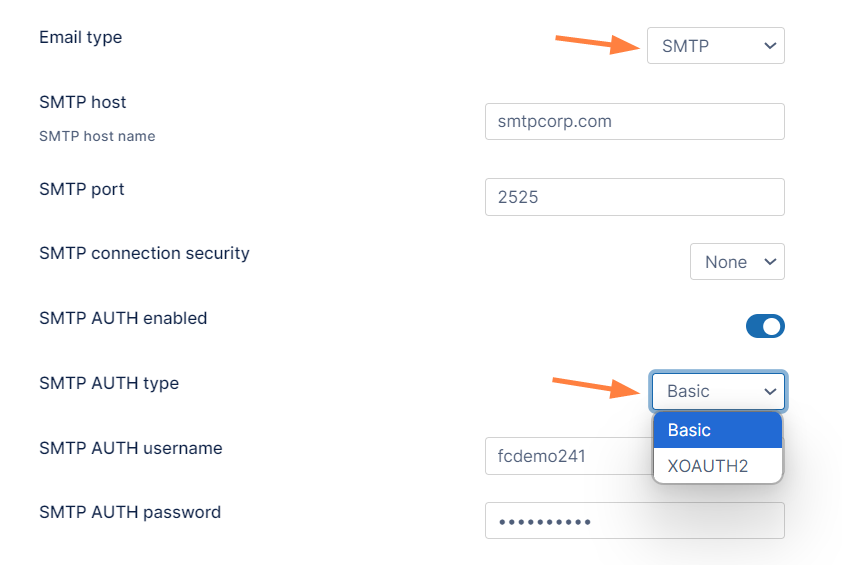Open the Email type SMTP dropdown
Image resolution: width=842 pixels, height=565 pixels.
(715, 45)
